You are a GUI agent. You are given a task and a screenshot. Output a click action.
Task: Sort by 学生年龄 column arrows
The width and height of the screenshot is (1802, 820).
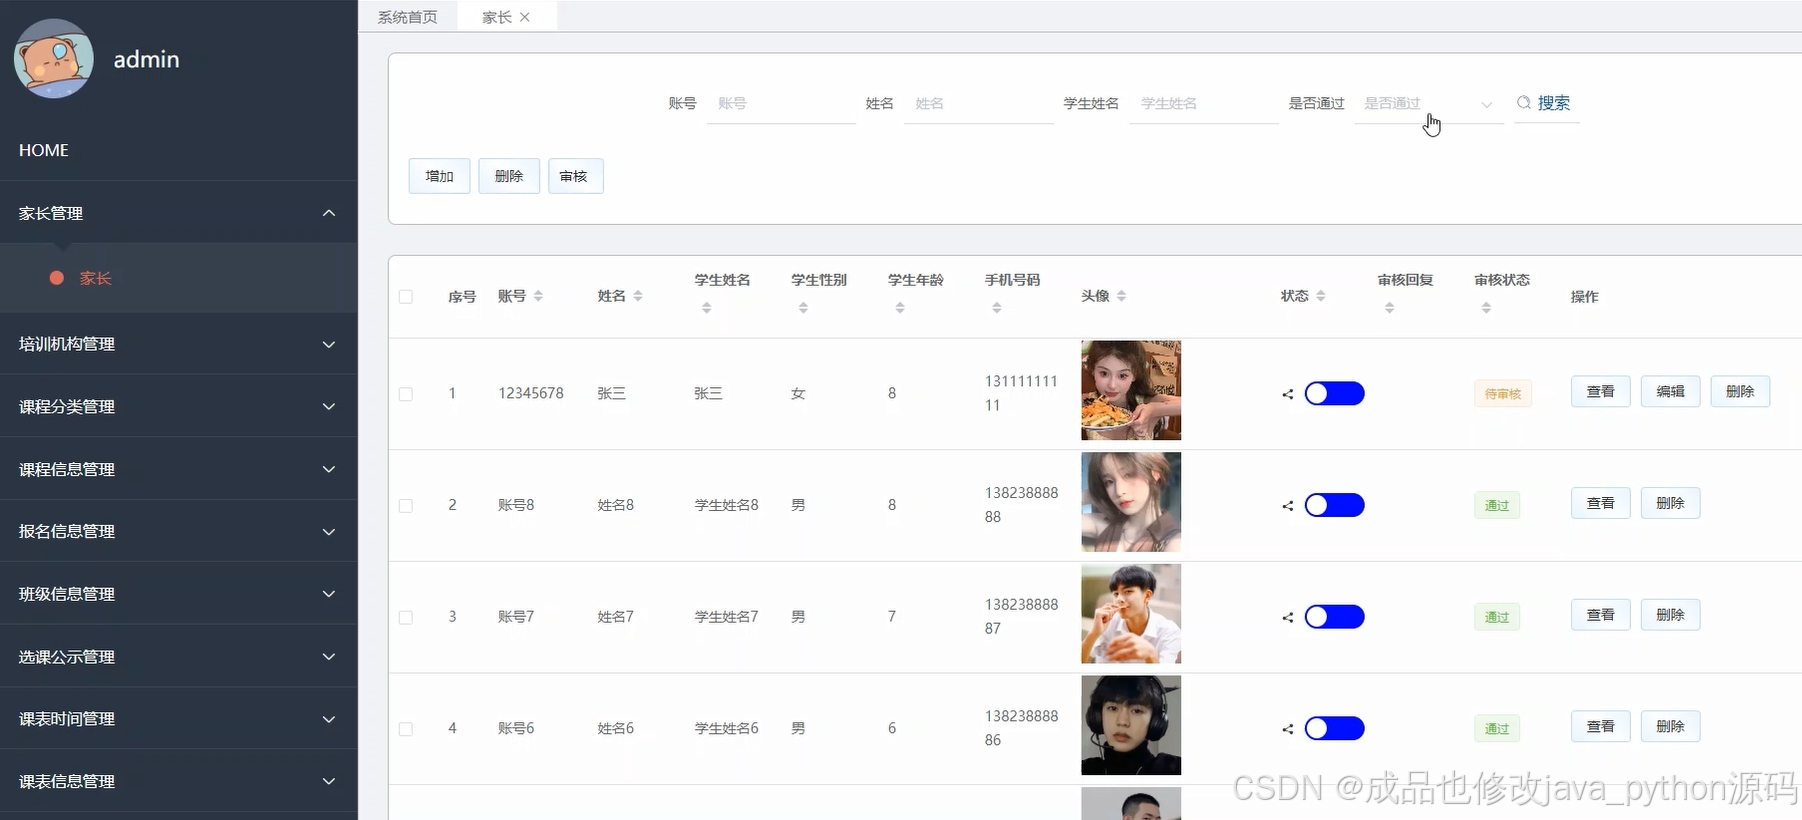[x=900, y=308]
